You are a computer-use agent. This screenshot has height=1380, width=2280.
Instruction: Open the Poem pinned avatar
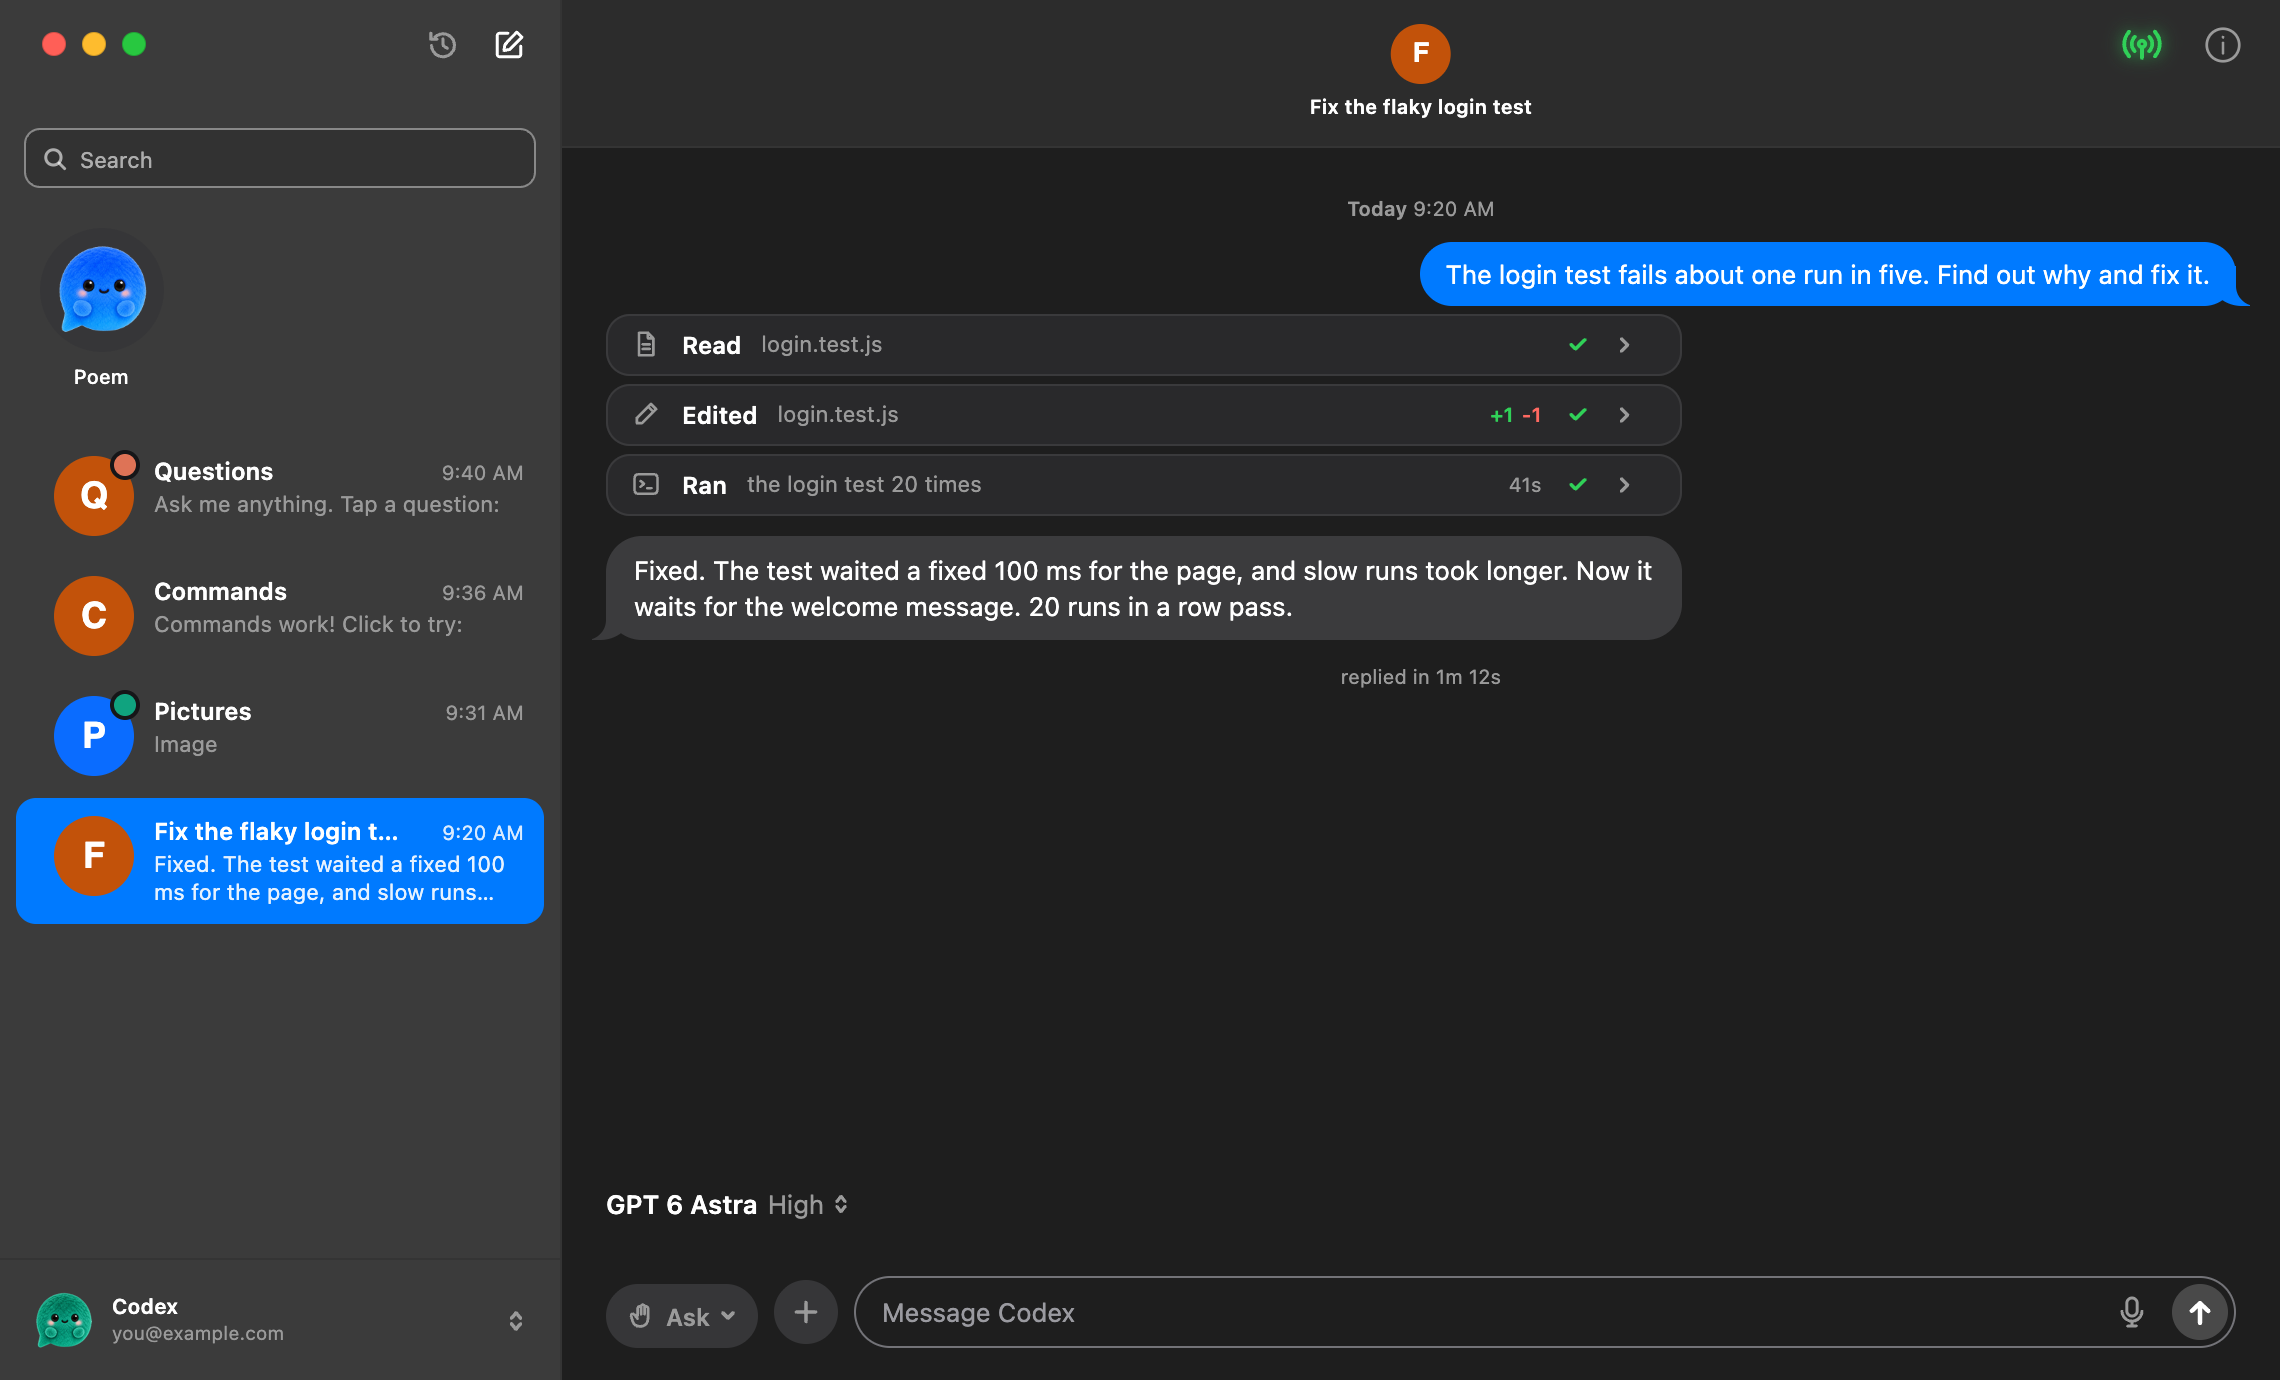coord(102,290)
